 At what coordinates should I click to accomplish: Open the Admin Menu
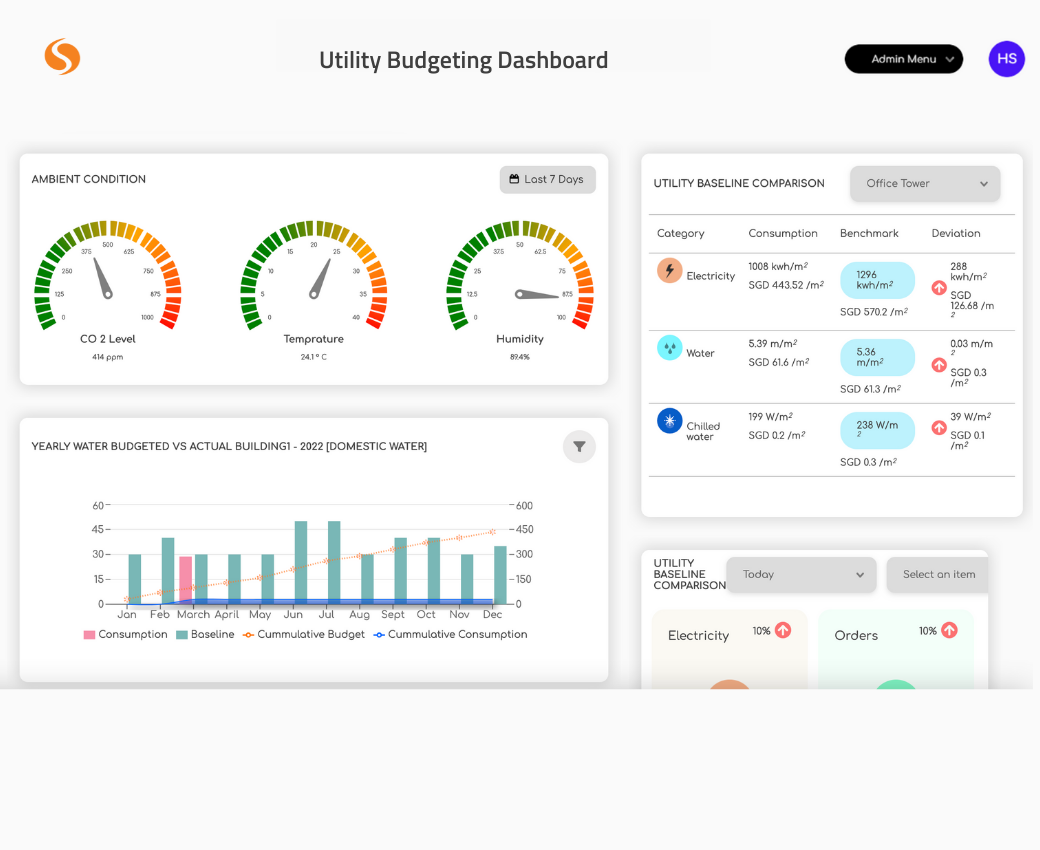903,59
